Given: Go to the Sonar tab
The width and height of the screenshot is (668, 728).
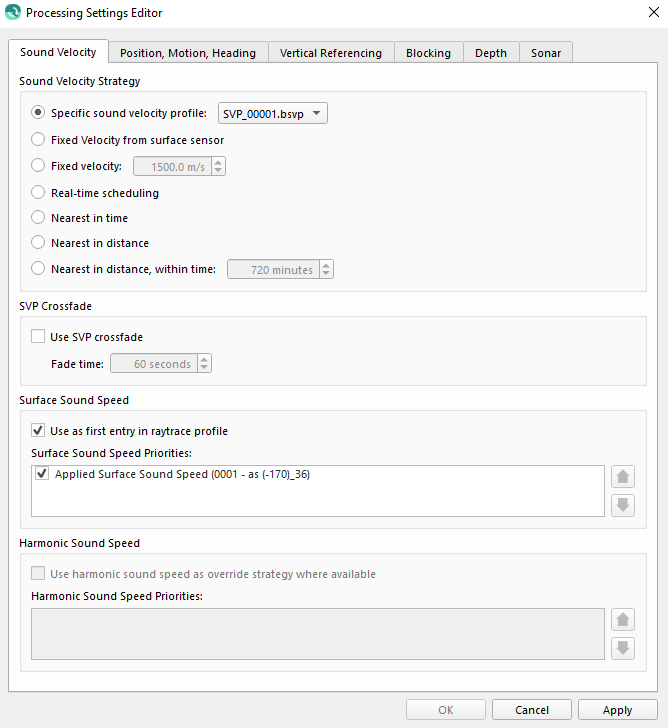Looking at the screenshot, I should click(546, 53).
